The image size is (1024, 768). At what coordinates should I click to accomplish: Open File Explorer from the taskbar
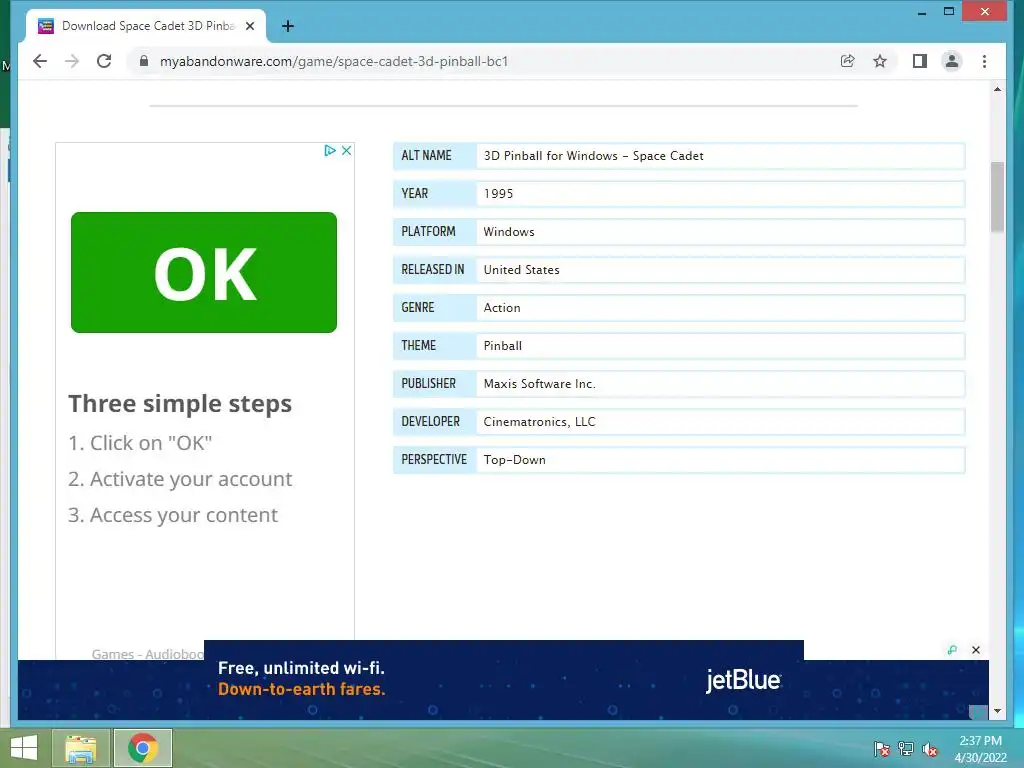[80, 748]
